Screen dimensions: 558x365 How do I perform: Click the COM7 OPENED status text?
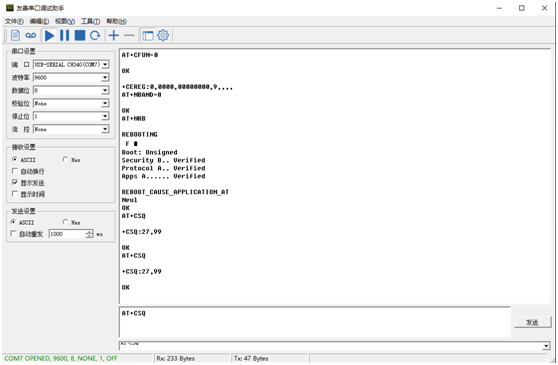point(61,359)
